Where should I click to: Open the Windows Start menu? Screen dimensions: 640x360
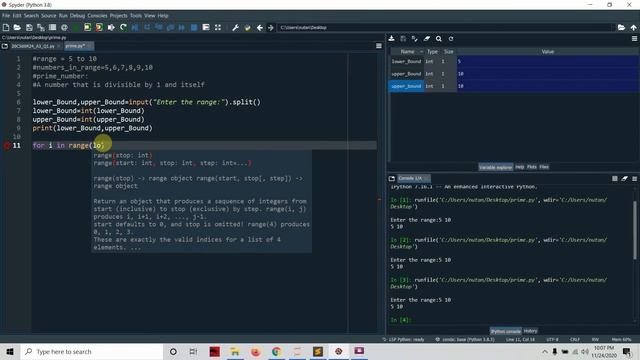coord(10,351)
